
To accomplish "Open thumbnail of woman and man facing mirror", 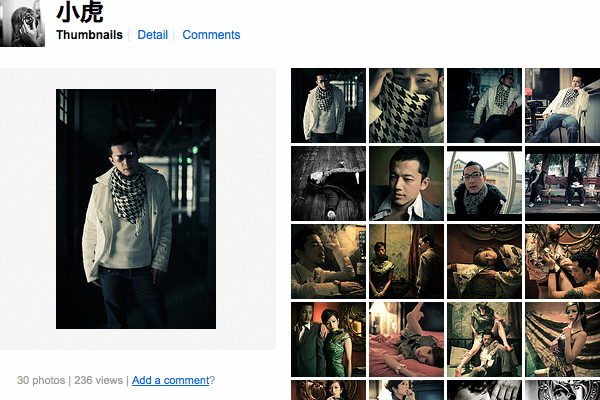I will click(406, 262).
